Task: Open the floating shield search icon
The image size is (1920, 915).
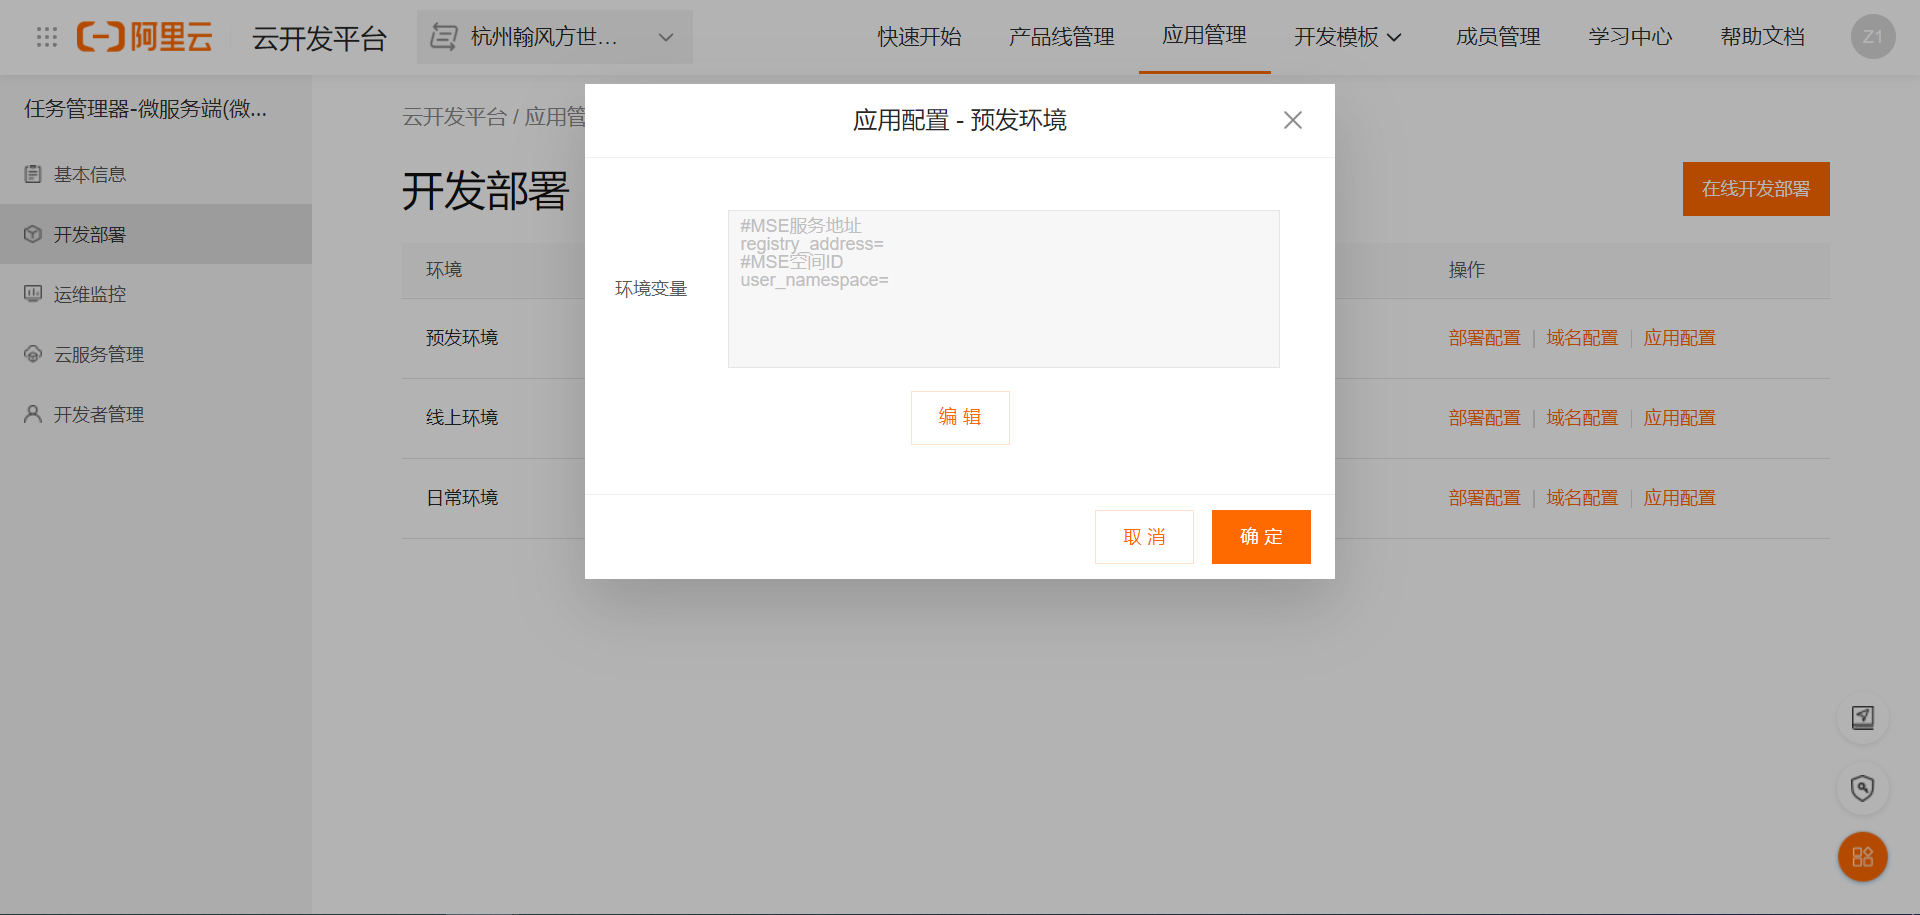Action: [1862, 788]
